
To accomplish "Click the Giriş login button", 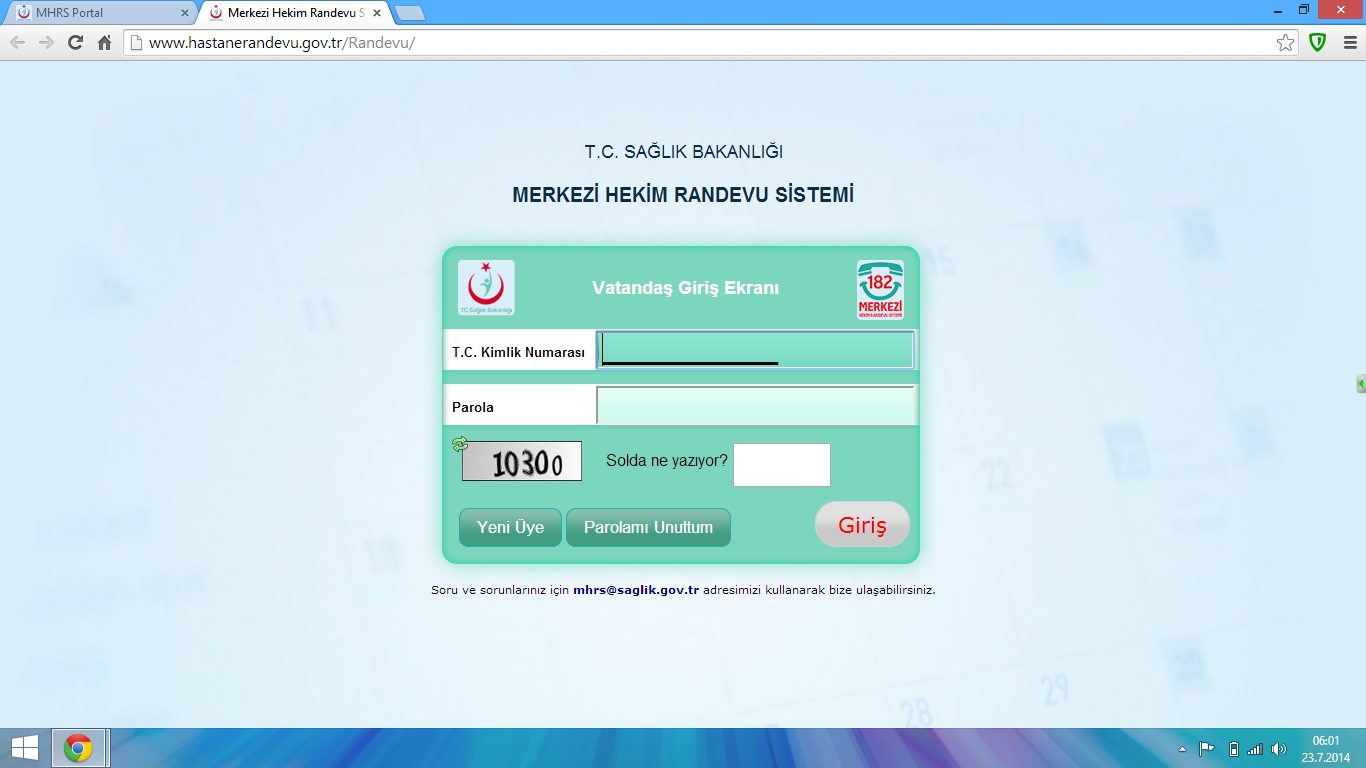I will 862,525.
